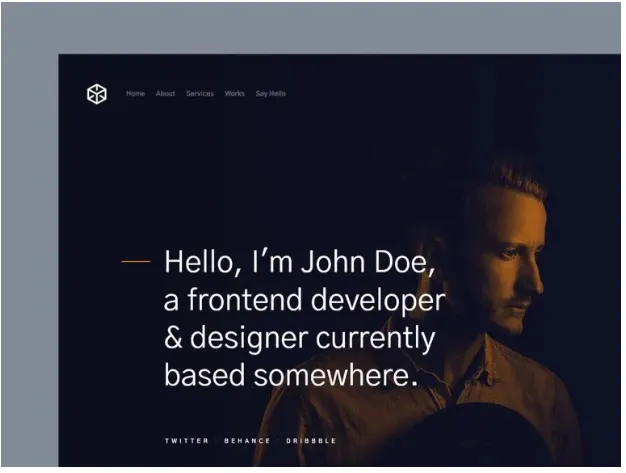Open the Works menu item
Viewport: 626px width, 473px height.
(x=234, y=93)
